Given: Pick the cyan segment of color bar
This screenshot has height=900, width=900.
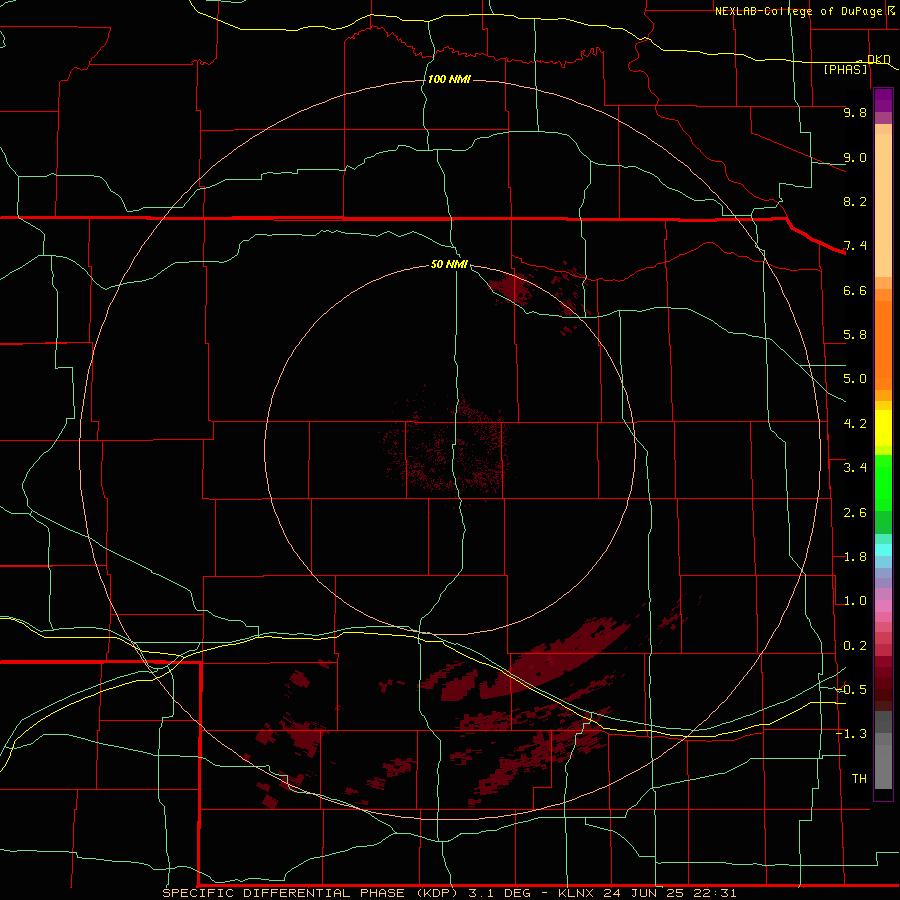Looking at the screenshot, I should pos(883,550).
